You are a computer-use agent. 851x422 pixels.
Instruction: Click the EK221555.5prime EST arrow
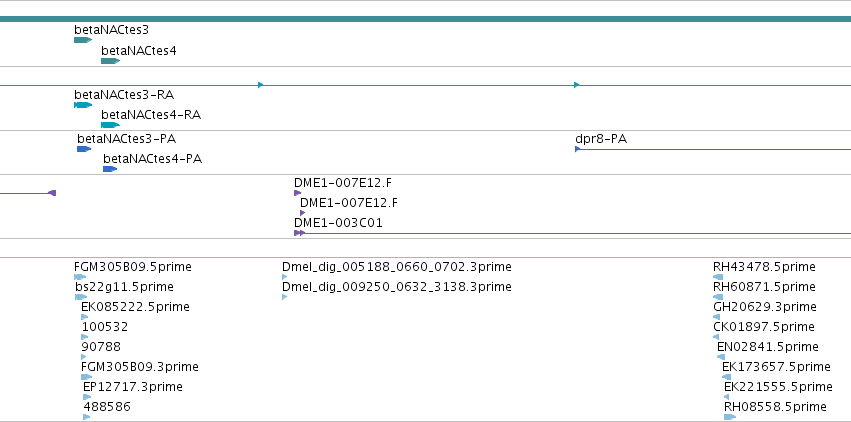[727, 397]
